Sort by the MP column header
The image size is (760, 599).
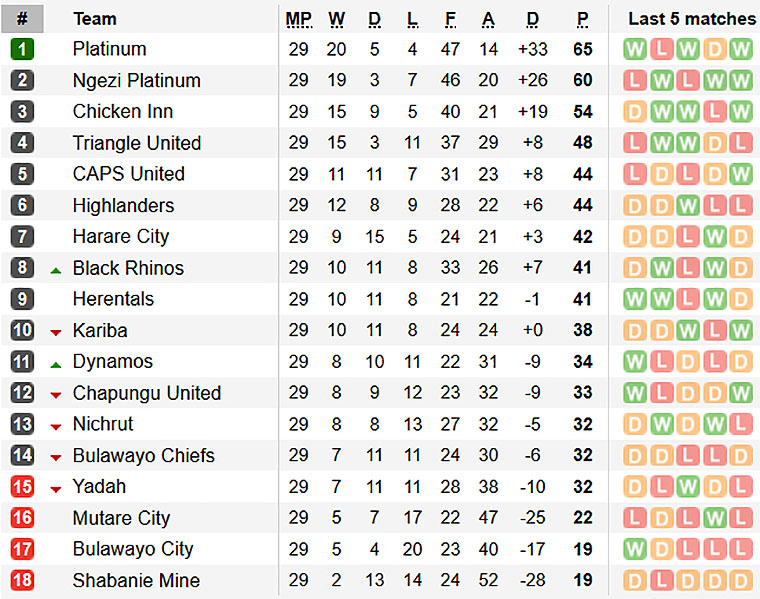tap(299, 19)
